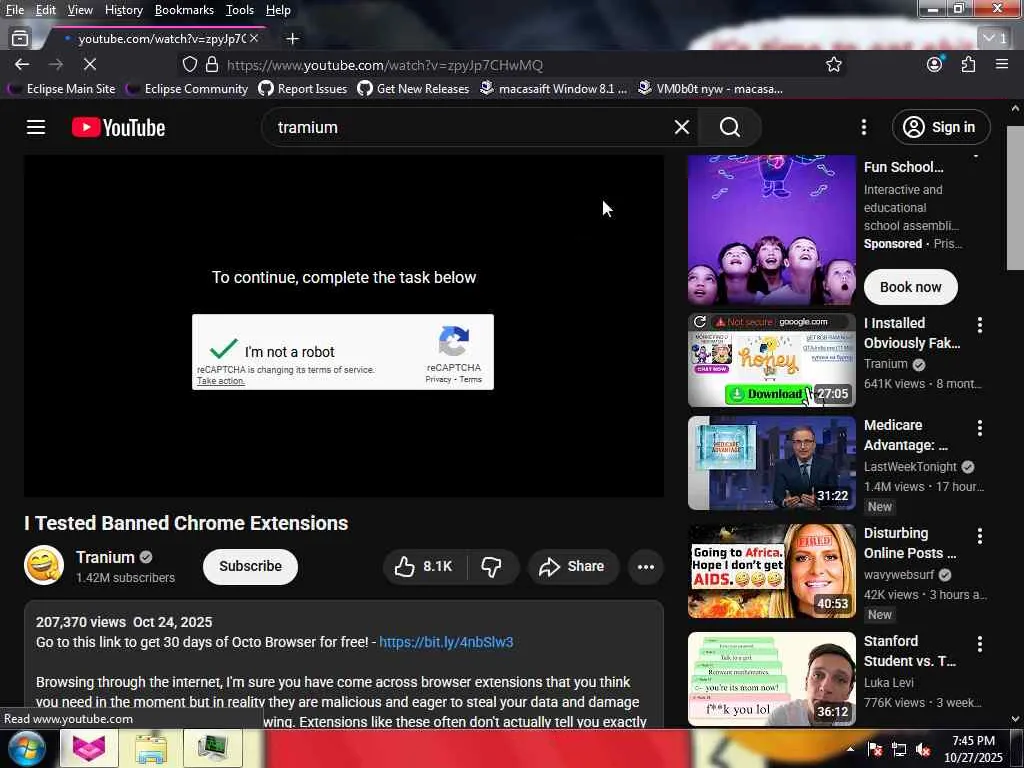Share this video
Screen dimensions: 1024x768
[x=572, y=566]
